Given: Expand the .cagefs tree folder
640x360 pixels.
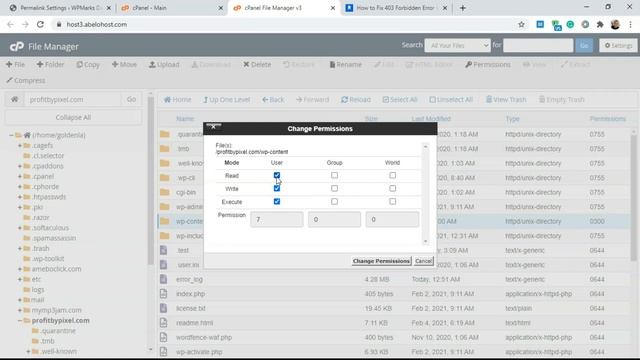Looking at the screenshot, I should [20, 145].
